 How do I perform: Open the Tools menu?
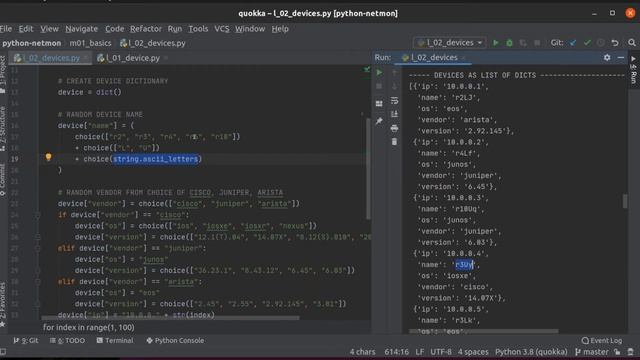(198, 29)
